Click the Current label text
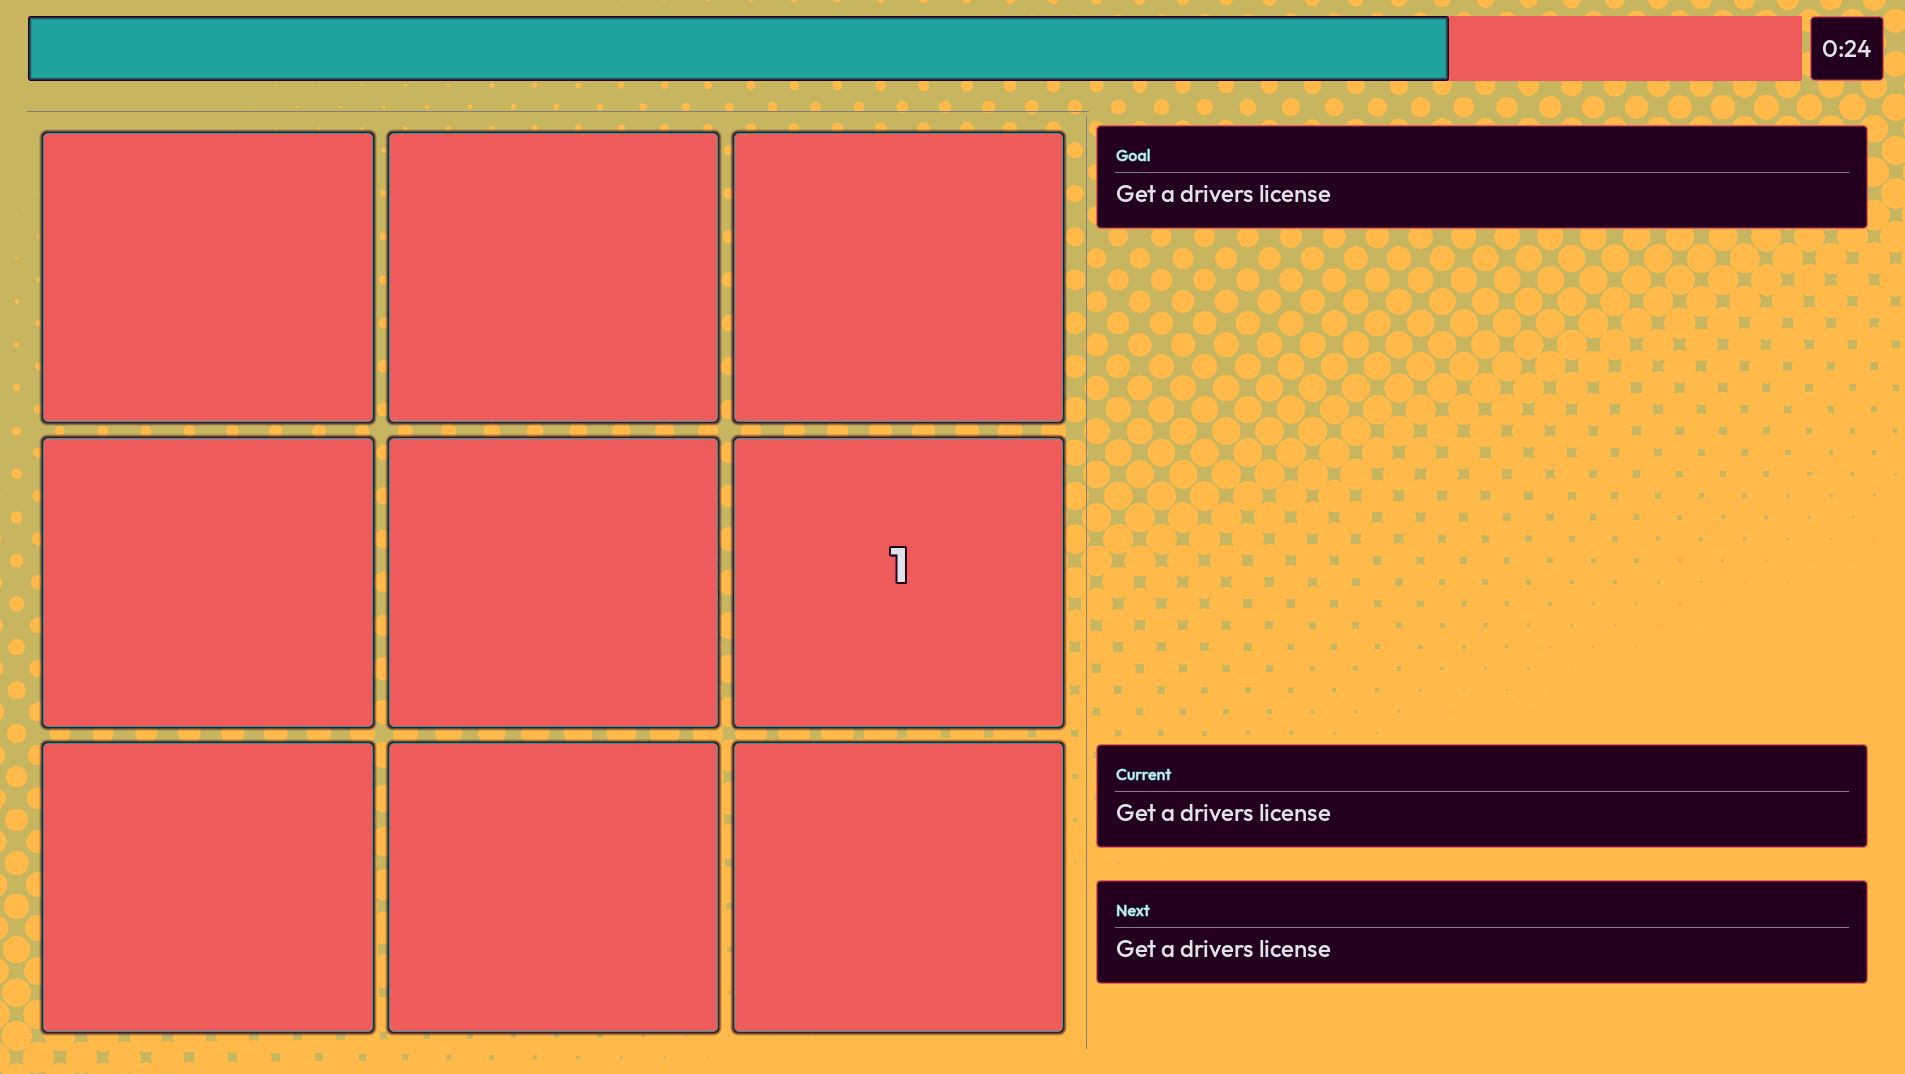Image resolution: width=1905 pixels, height=1074 pixels. (x=1143, y=774)
